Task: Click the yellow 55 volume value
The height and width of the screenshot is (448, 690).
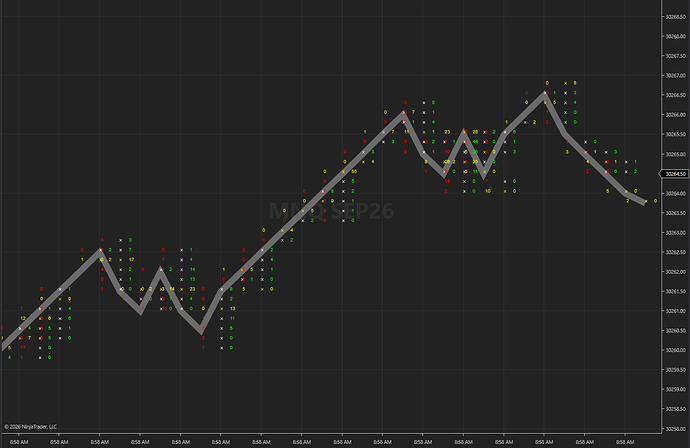Action: (354, 172)
